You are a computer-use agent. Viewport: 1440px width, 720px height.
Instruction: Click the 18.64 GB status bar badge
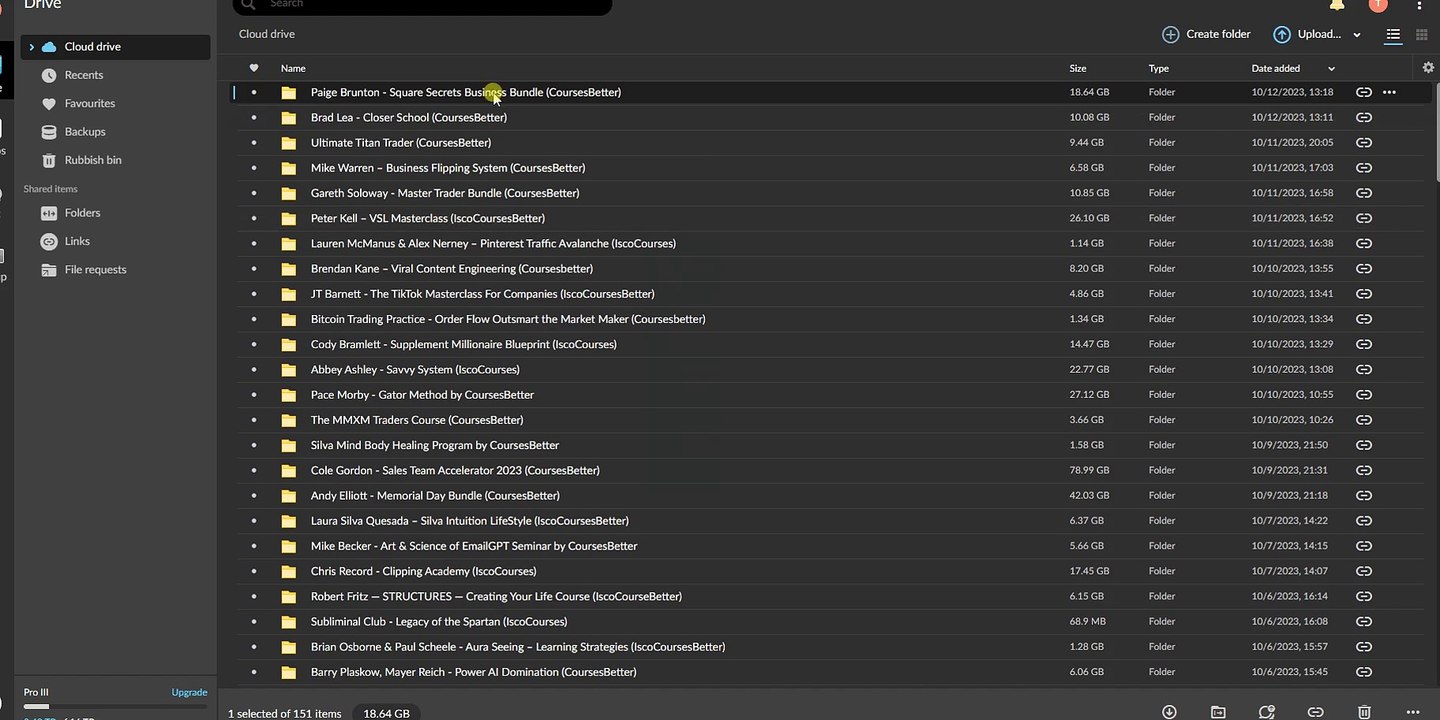point(386,713)
